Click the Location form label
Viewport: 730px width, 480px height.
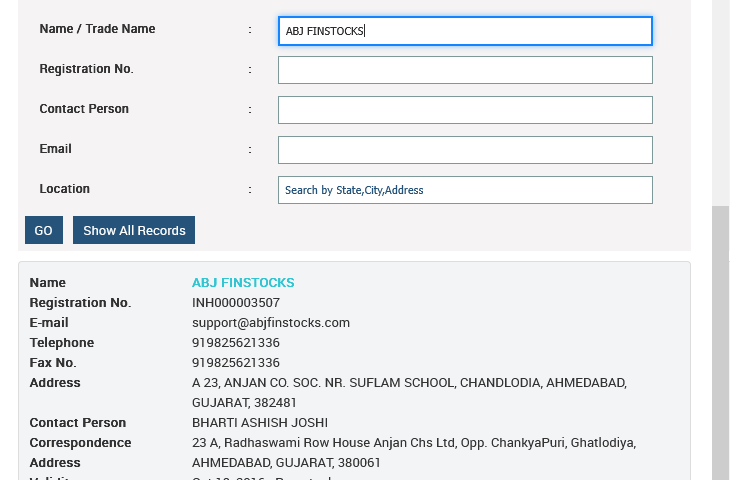(x=64, y=189)
